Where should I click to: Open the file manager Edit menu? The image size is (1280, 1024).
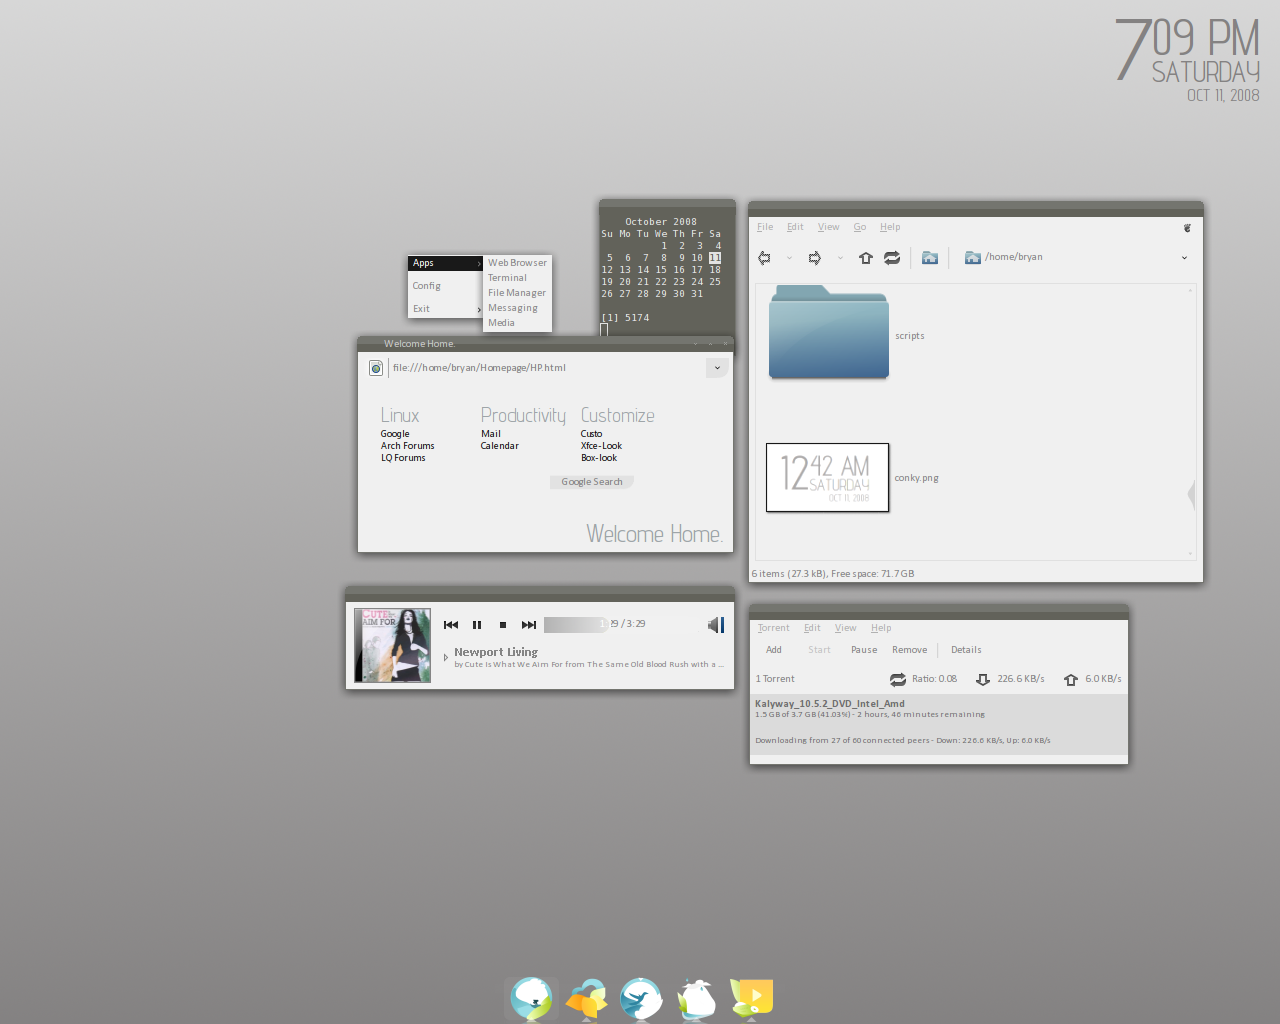(x=795, y=227)
